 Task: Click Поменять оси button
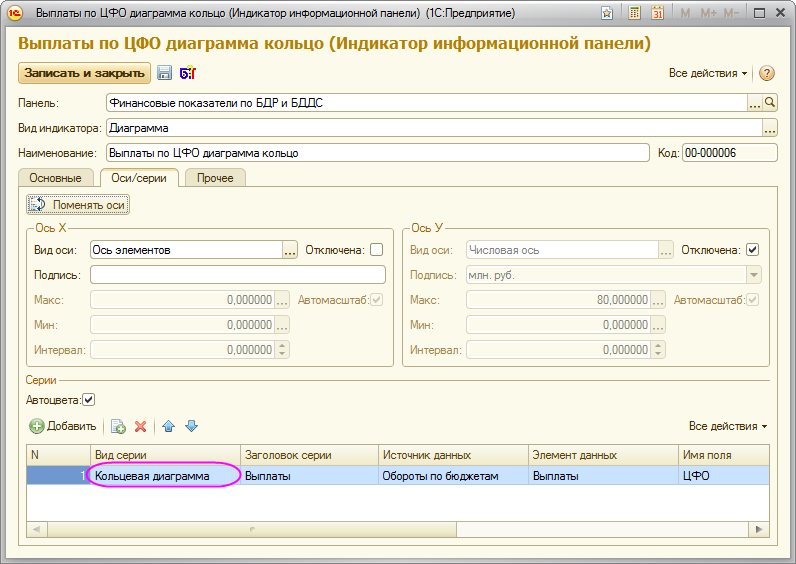(x=78, y=205)
